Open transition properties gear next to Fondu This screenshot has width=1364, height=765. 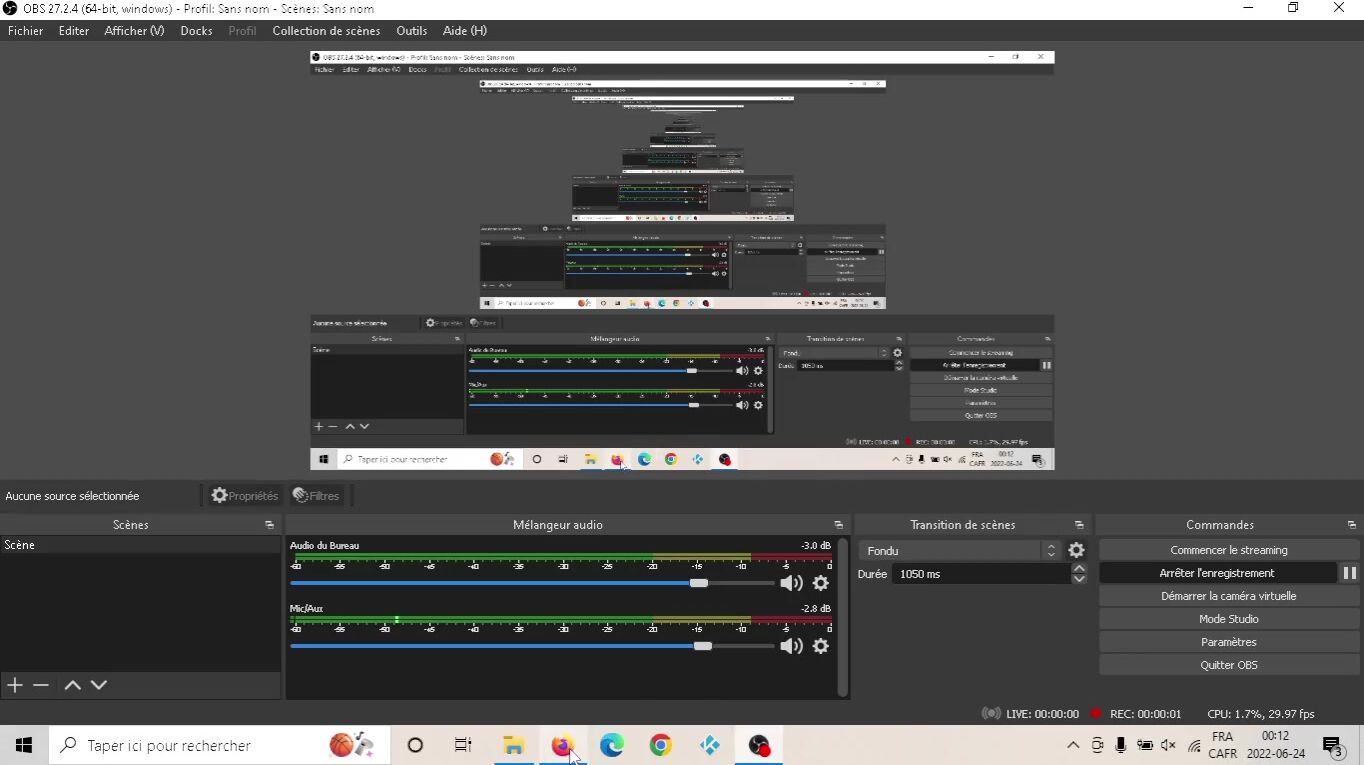click(1076, 550)
